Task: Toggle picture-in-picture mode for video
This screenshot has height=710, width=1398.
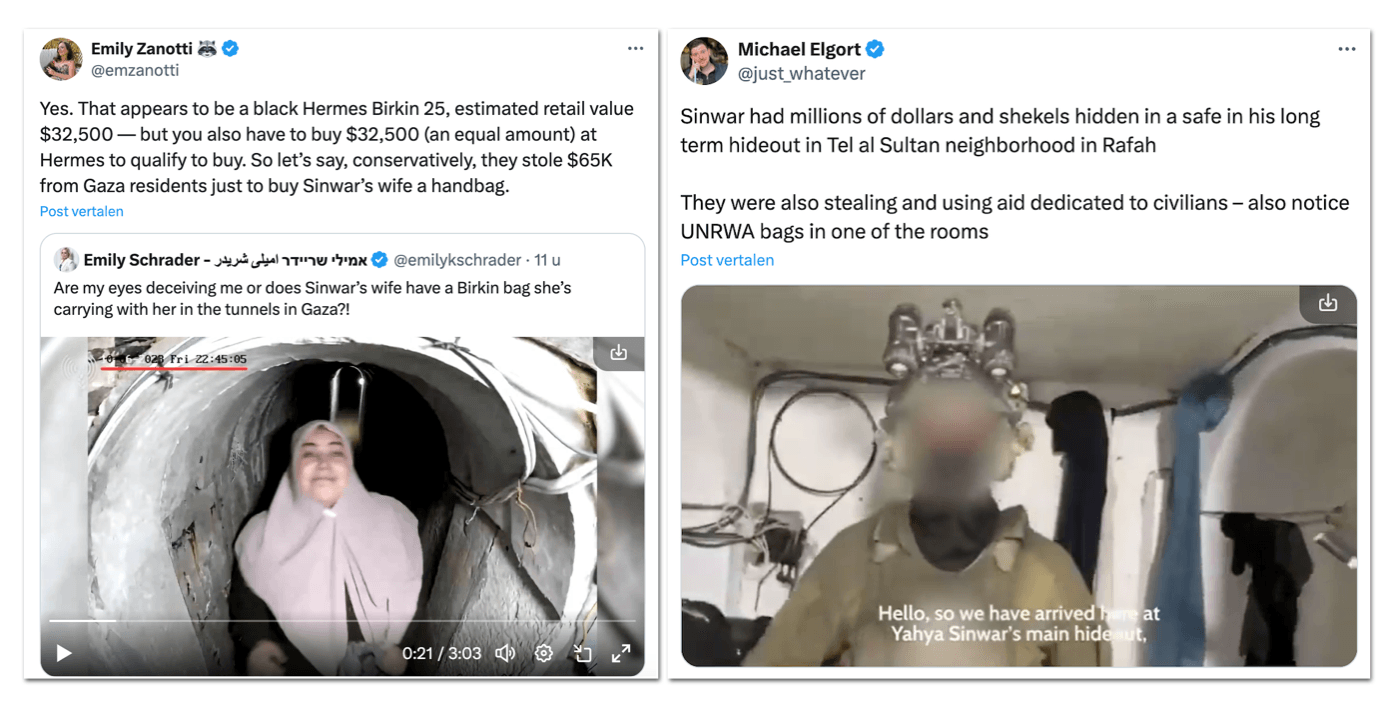Action: pyautogui.click(x=582, y=653)
